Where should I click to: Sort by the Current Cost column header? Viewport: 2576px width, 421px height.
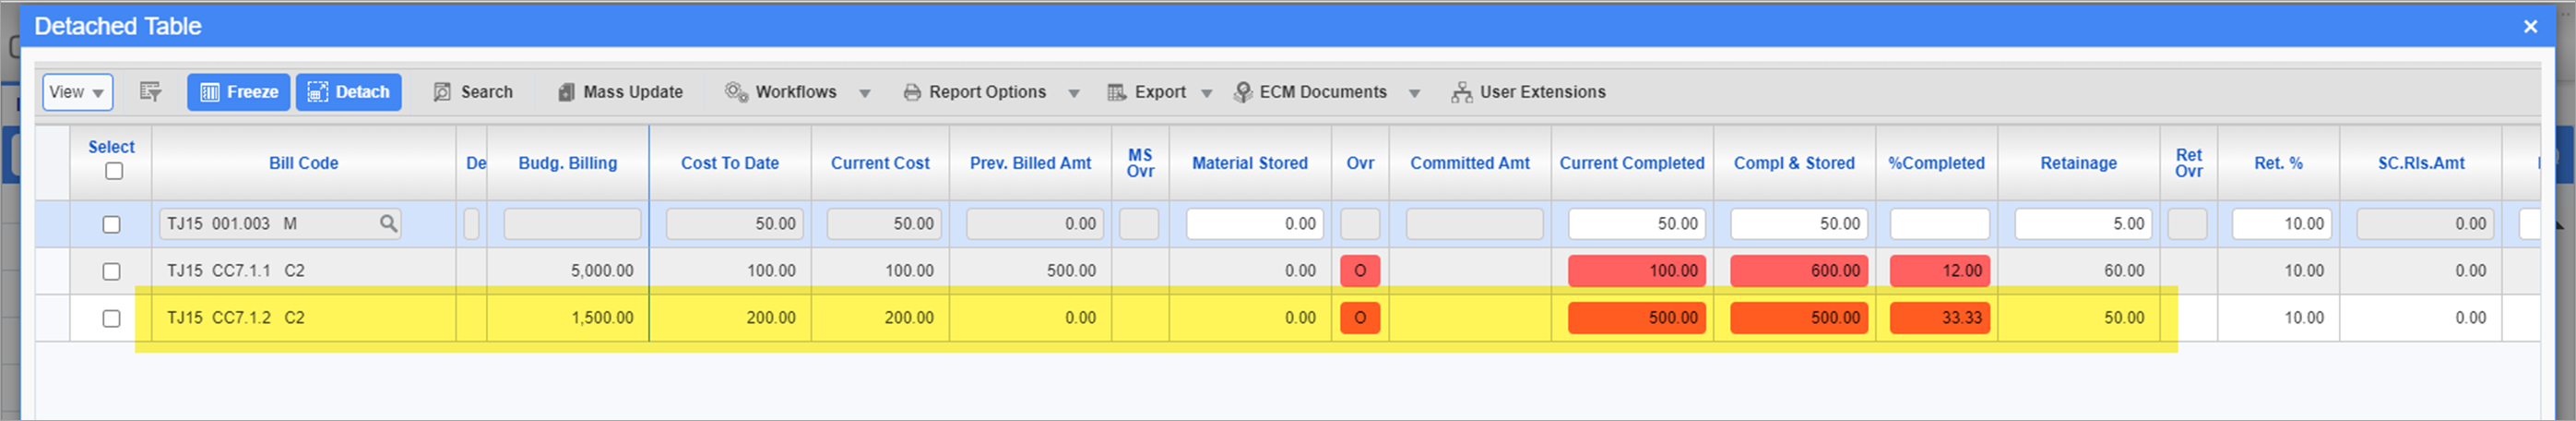(x=880, y=163)
